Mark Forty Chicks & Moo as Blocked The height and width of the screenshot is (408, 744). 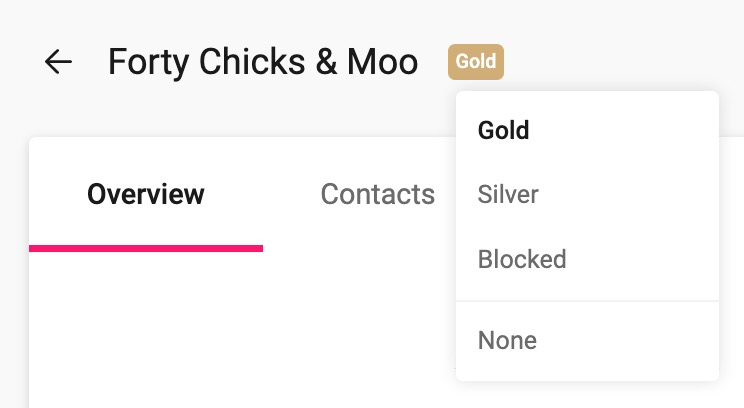click(x=522, y=259)
